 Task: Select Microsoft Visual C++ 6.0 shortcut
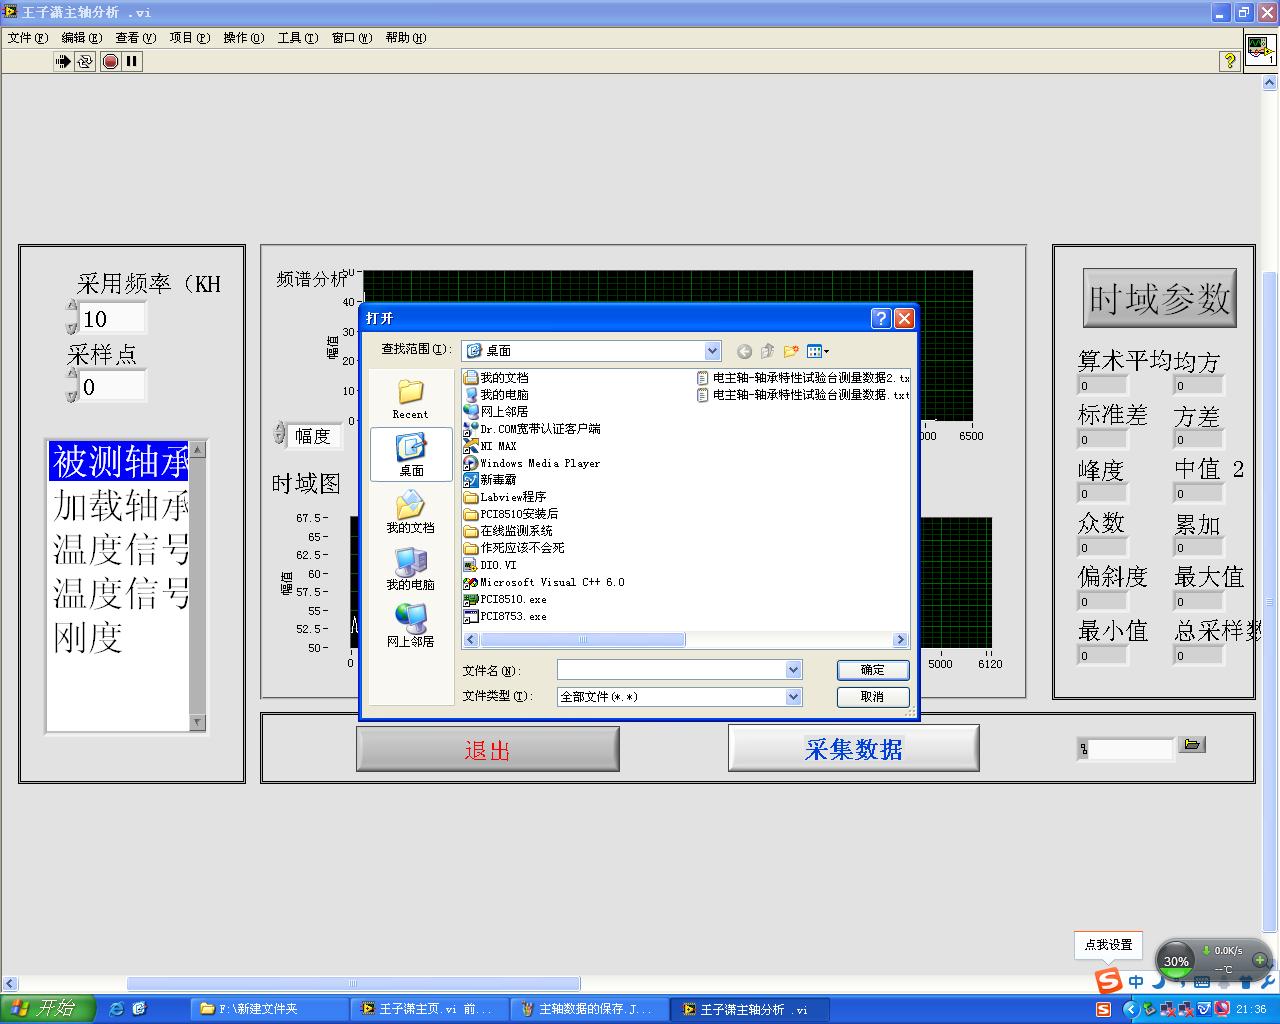coord(544,582)
